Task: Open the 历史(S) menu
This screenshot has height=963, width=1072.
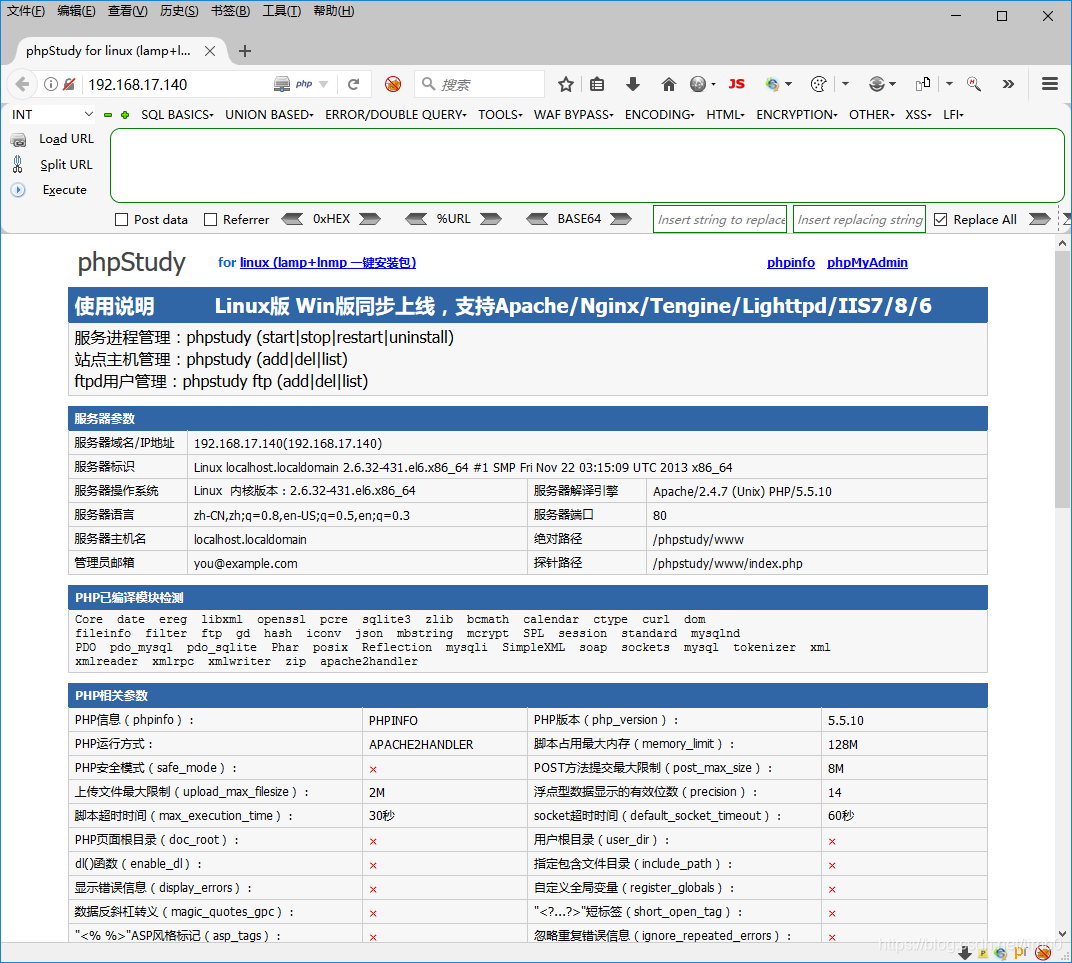Action: tap(179, 11)
